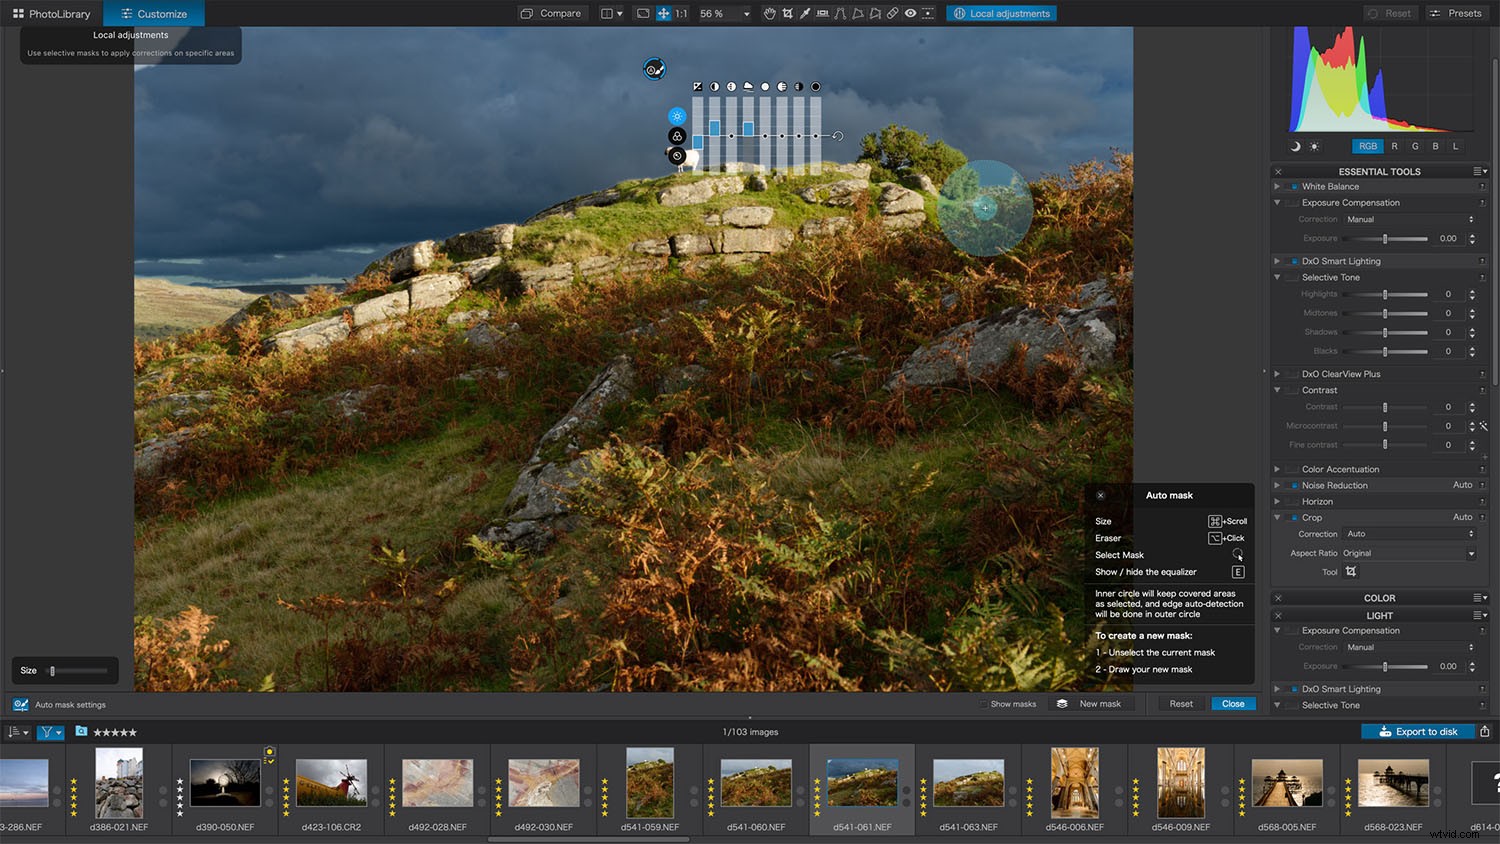
Task: Select the d546-006.NEF thumbnail in the filmstrip
Action: [x=1073, y=783]
